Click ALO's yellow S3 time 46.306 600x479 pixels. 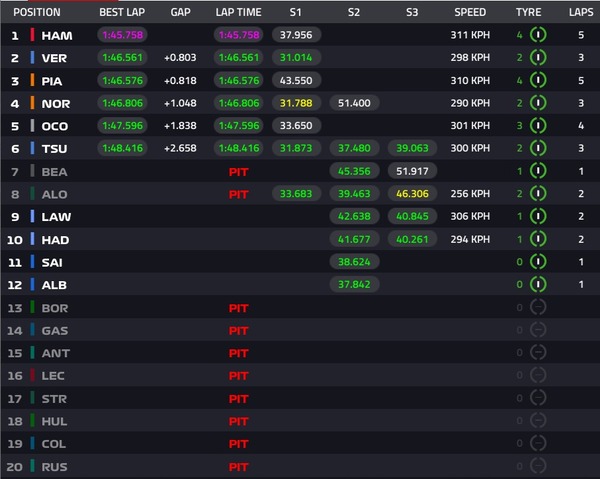(x=412, y=194)
